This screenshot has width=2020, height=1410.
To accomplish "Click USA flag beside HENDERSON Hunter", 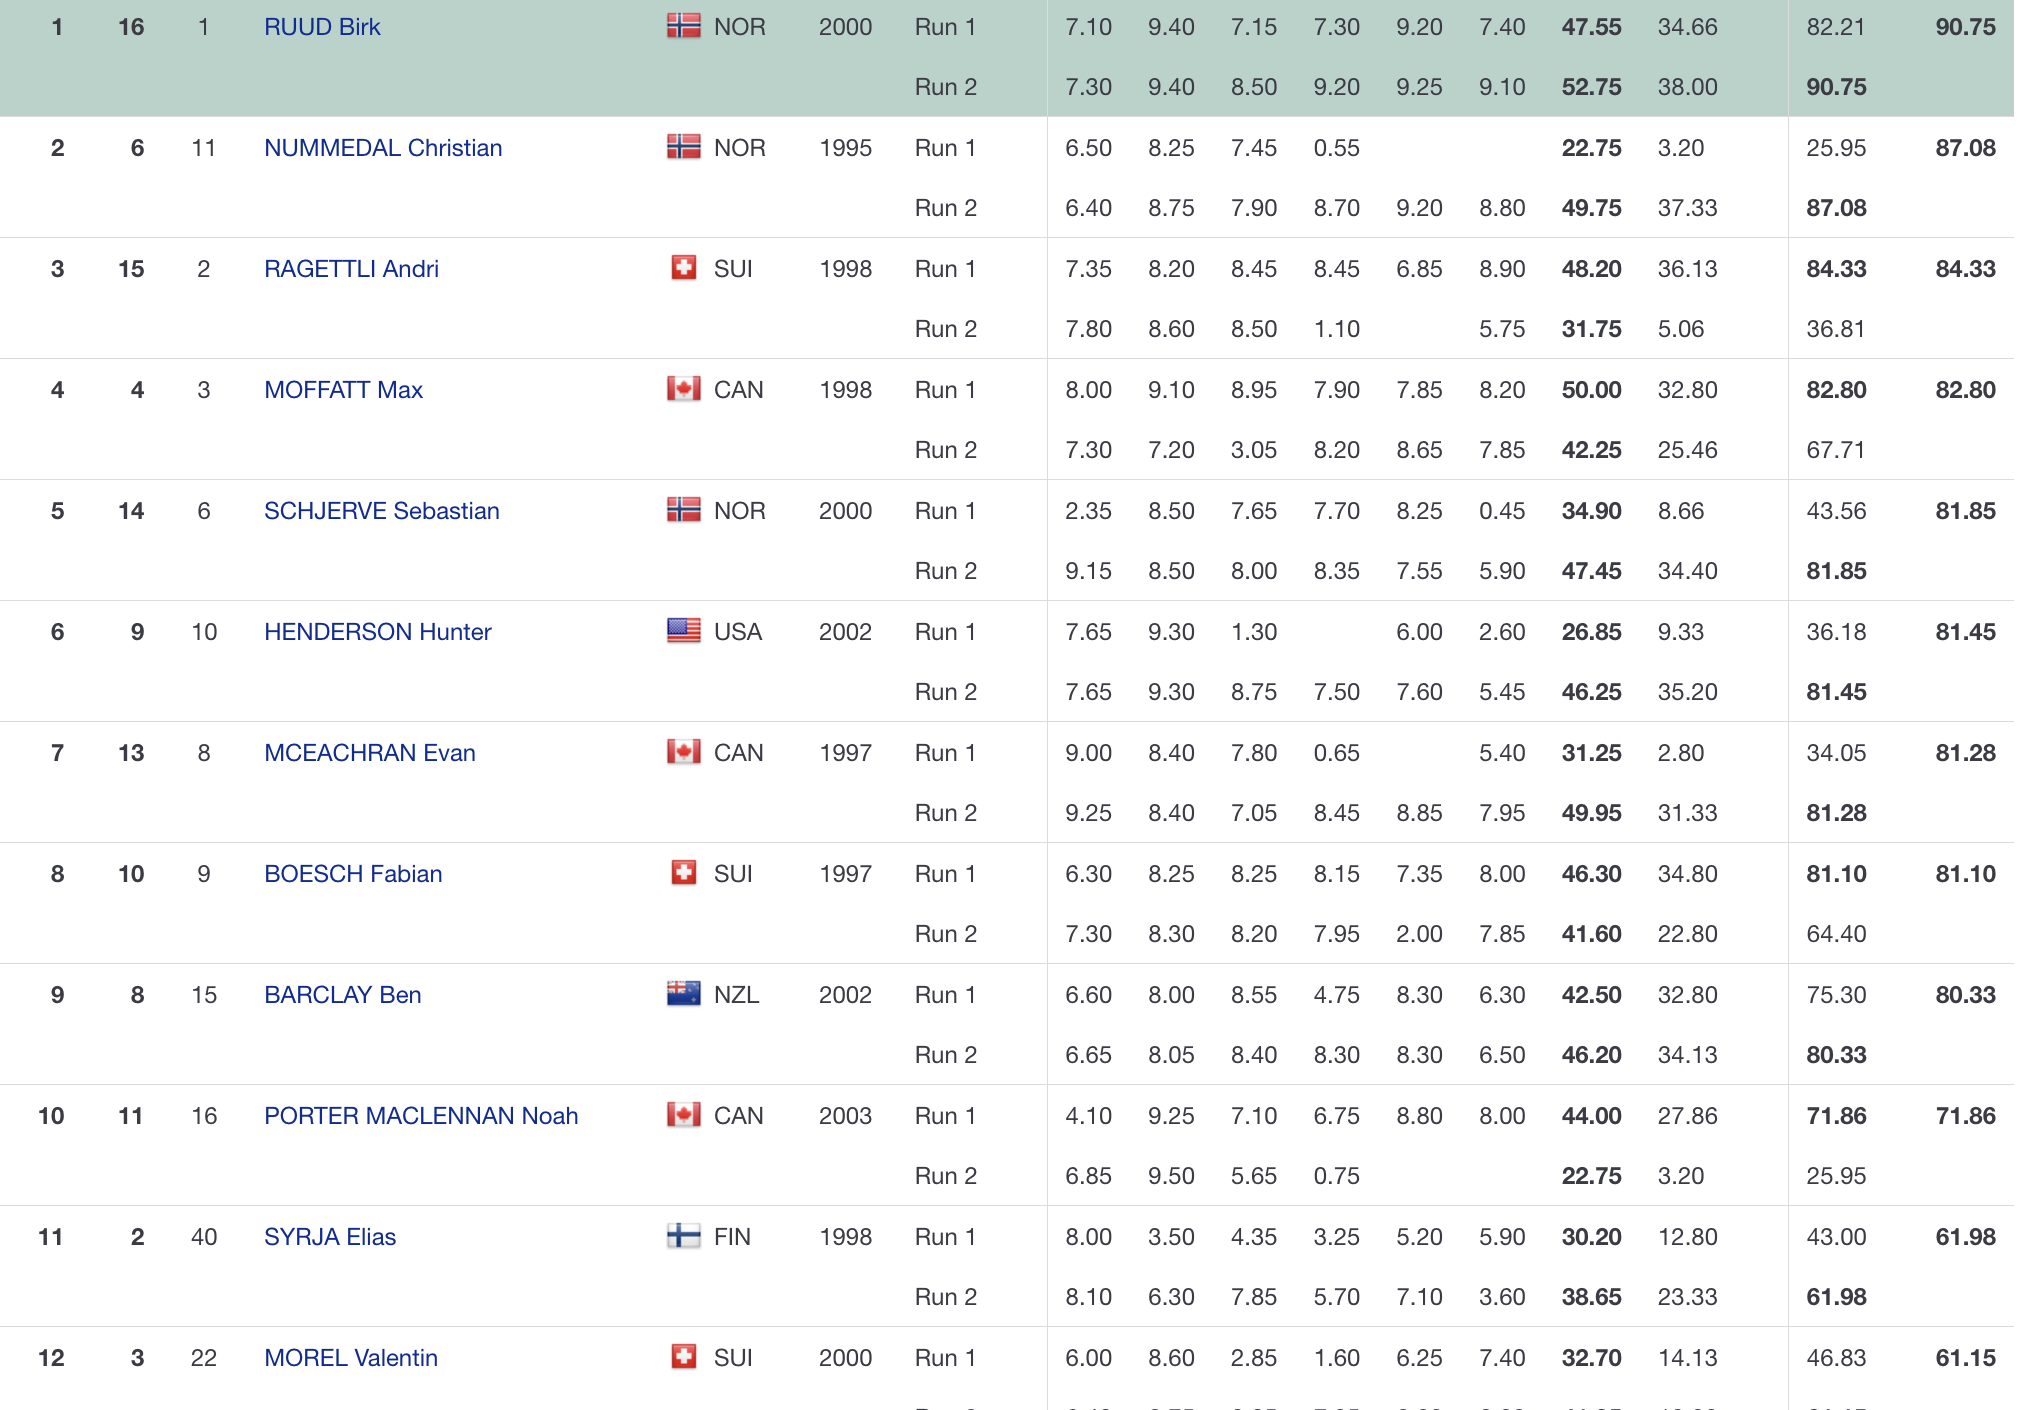I will (683, 631).
